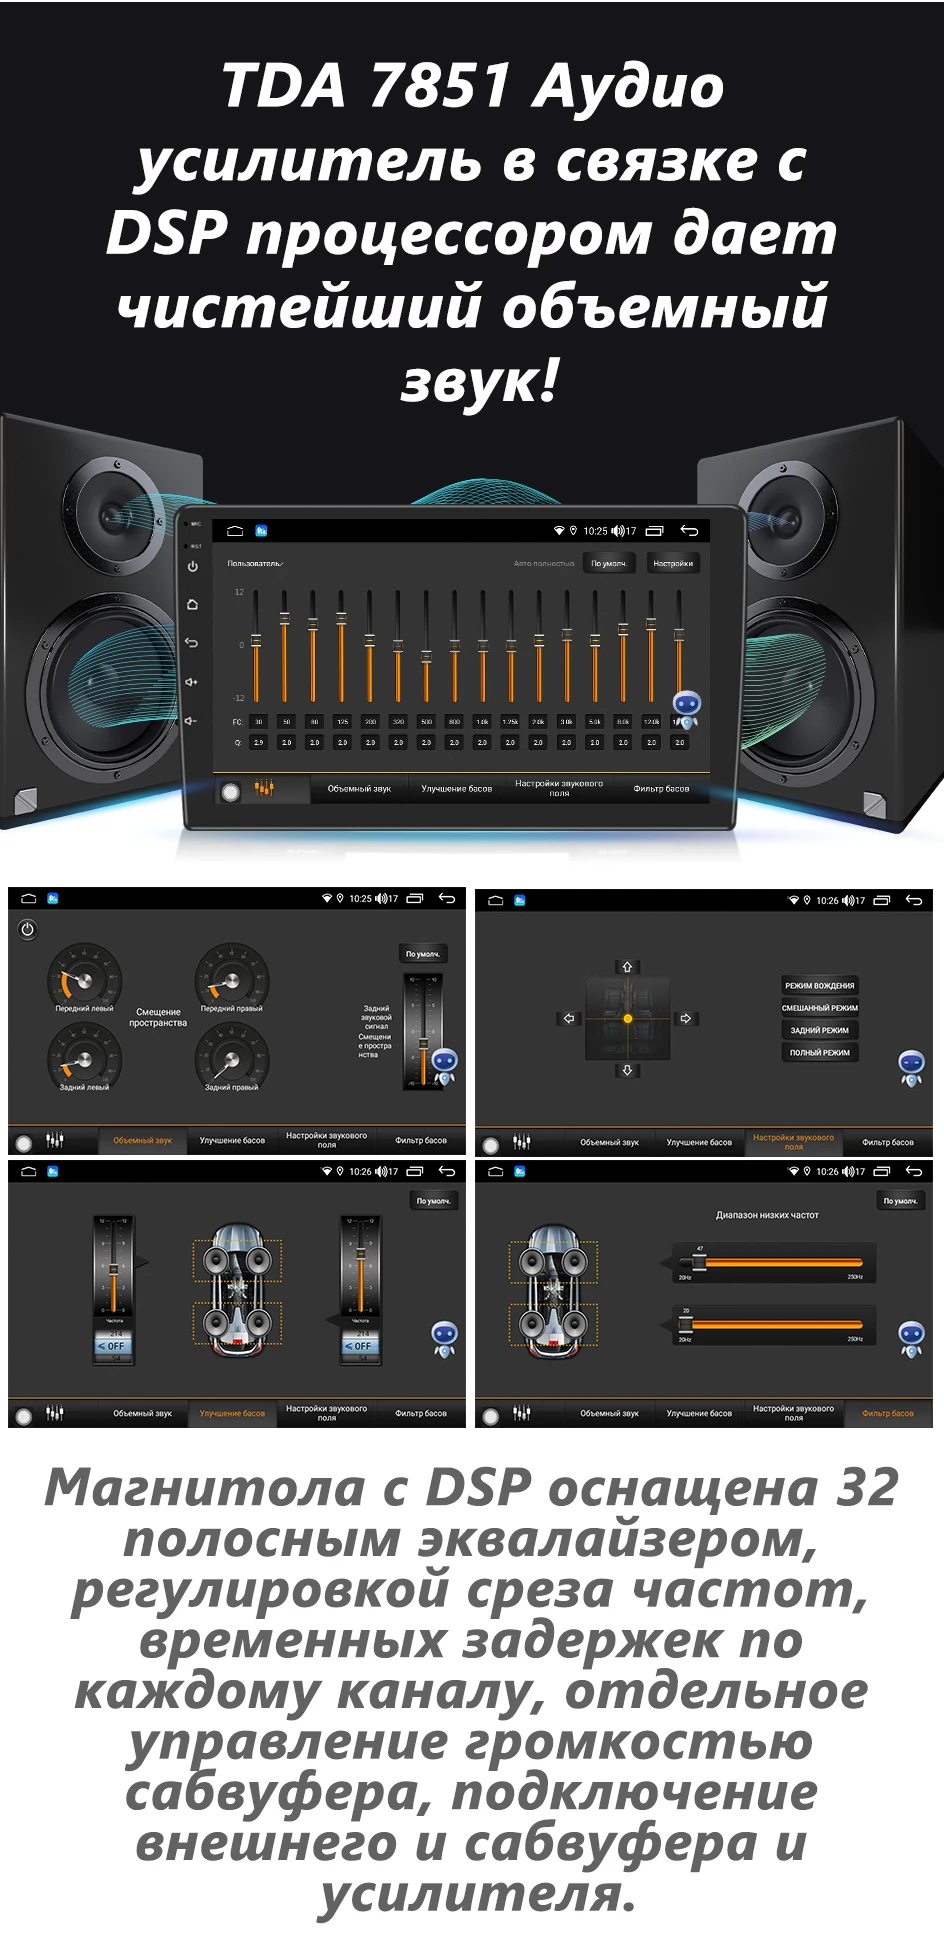Tap the recent apps icon in equalizer screen status bar

(655, 531)
